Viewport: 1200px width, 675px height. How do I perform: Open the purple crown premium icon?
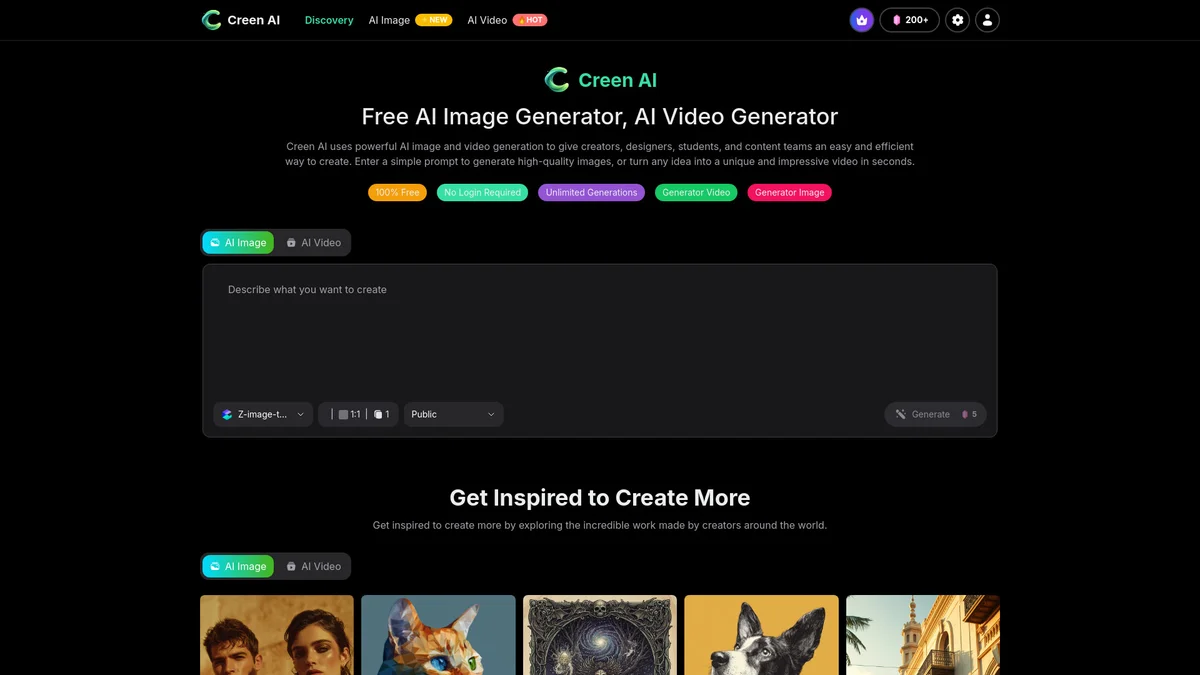coord(861,19)
